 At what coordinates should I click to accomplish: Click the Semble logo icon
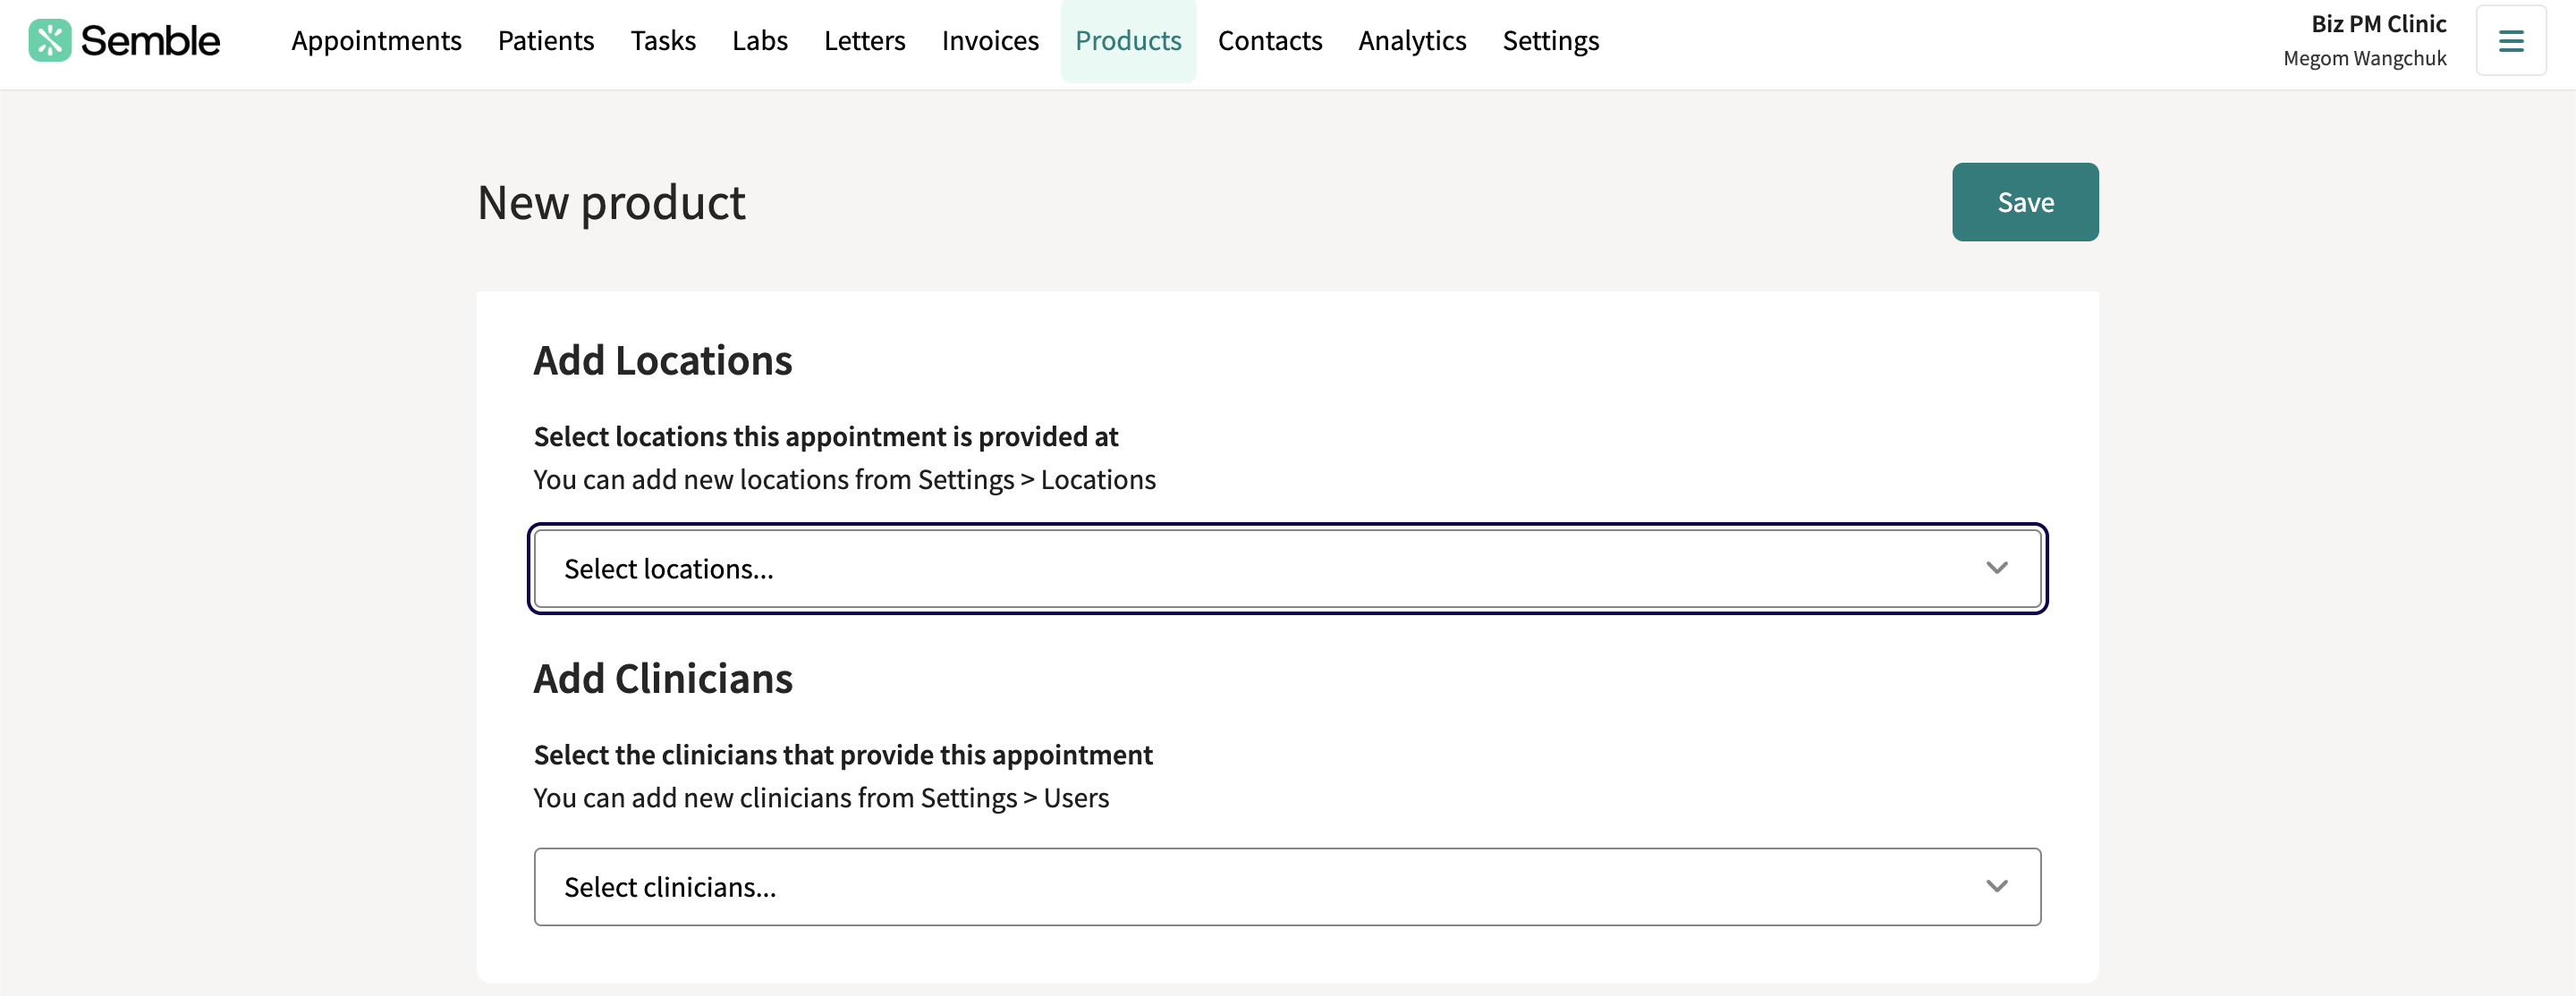tap(50, 40)
